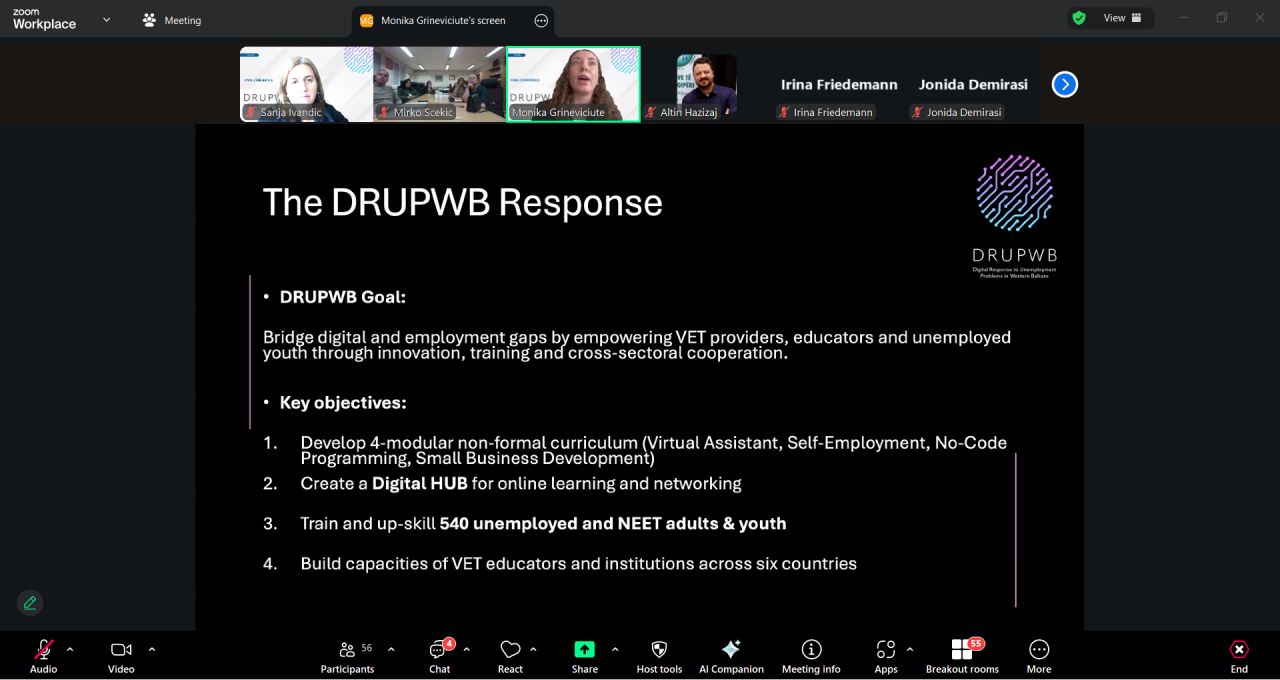Launch AI Companion
This screenshot has height=680, width=1280.
(731, 655)
